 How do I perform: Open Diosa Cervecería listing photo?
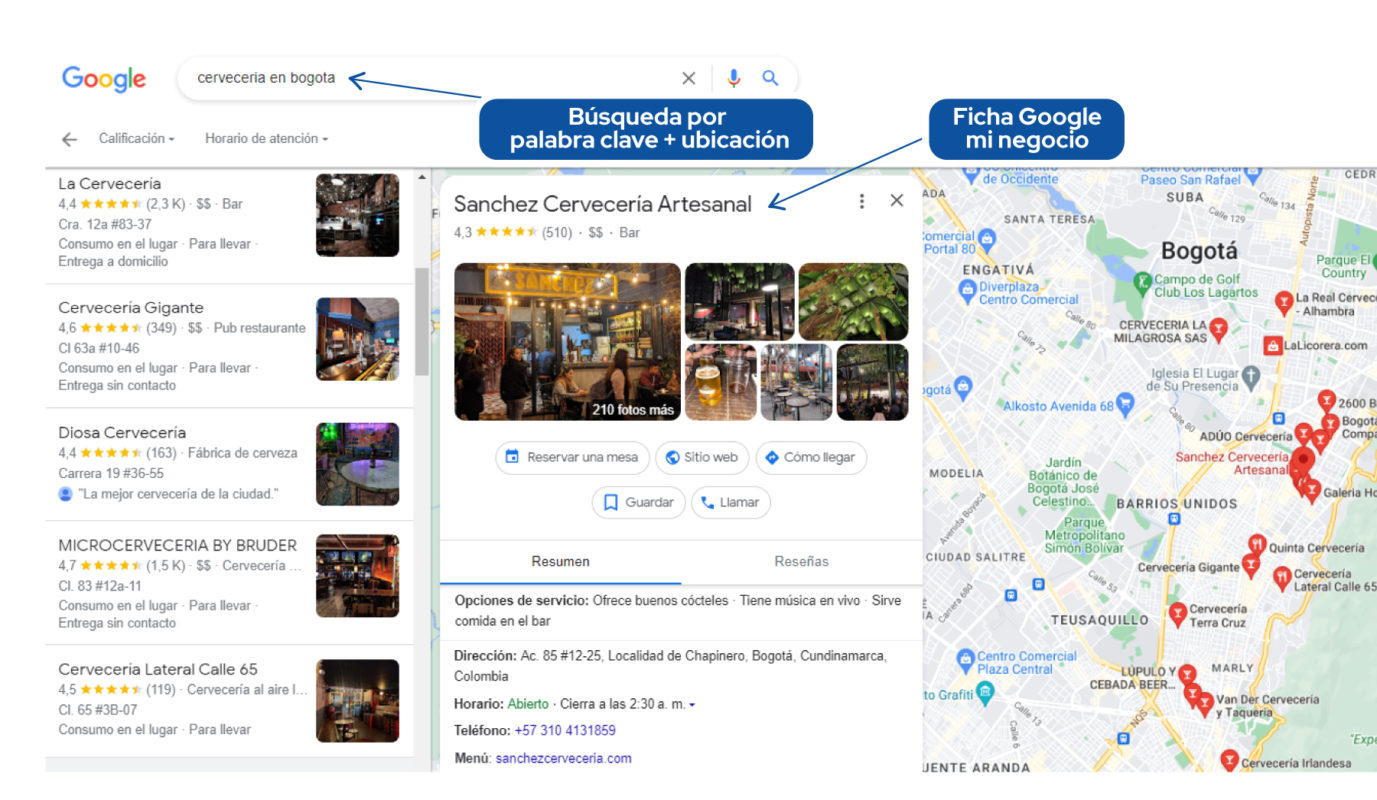click(x=357, y=464)
